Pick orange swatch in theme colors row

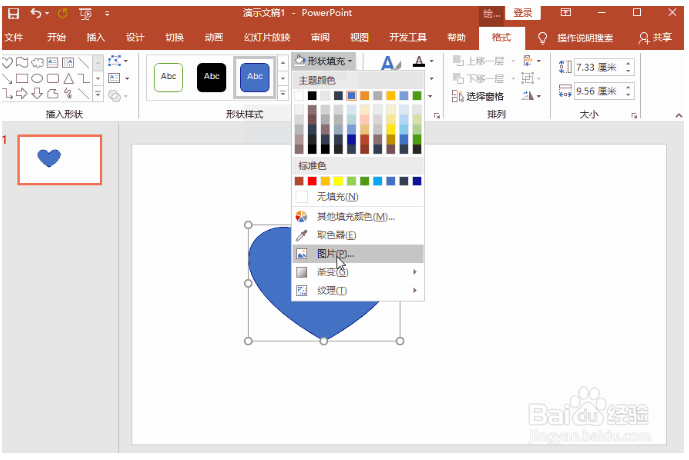(x=364, y=96)
